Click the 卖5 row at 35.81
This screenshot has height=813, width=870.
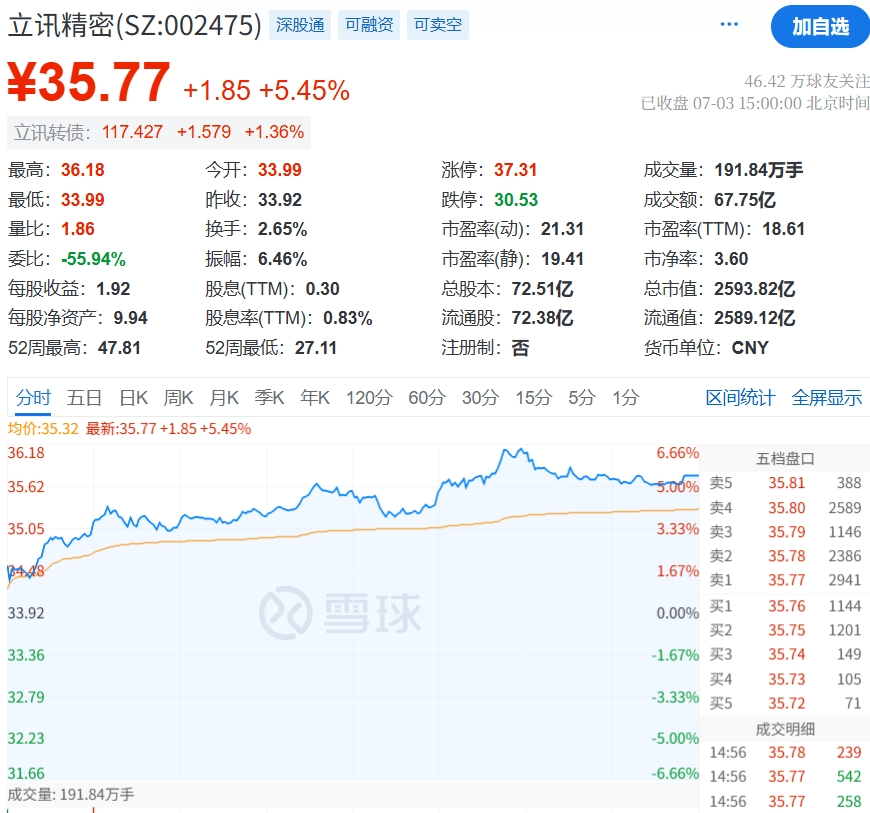(x=785, y=483)
